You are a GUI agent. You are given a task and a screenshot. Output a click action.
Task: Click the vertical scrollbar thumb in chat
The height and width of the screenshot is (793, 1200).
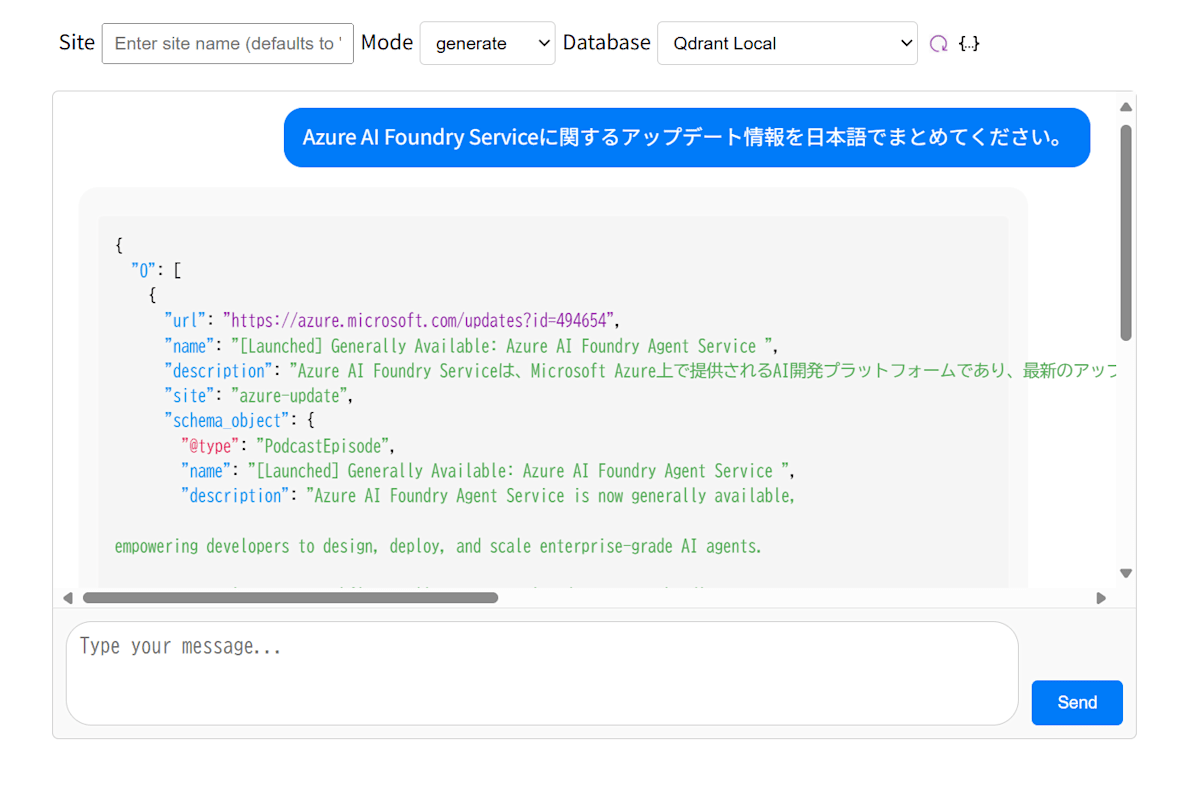pyautogui.click(x=1126, y=232)
